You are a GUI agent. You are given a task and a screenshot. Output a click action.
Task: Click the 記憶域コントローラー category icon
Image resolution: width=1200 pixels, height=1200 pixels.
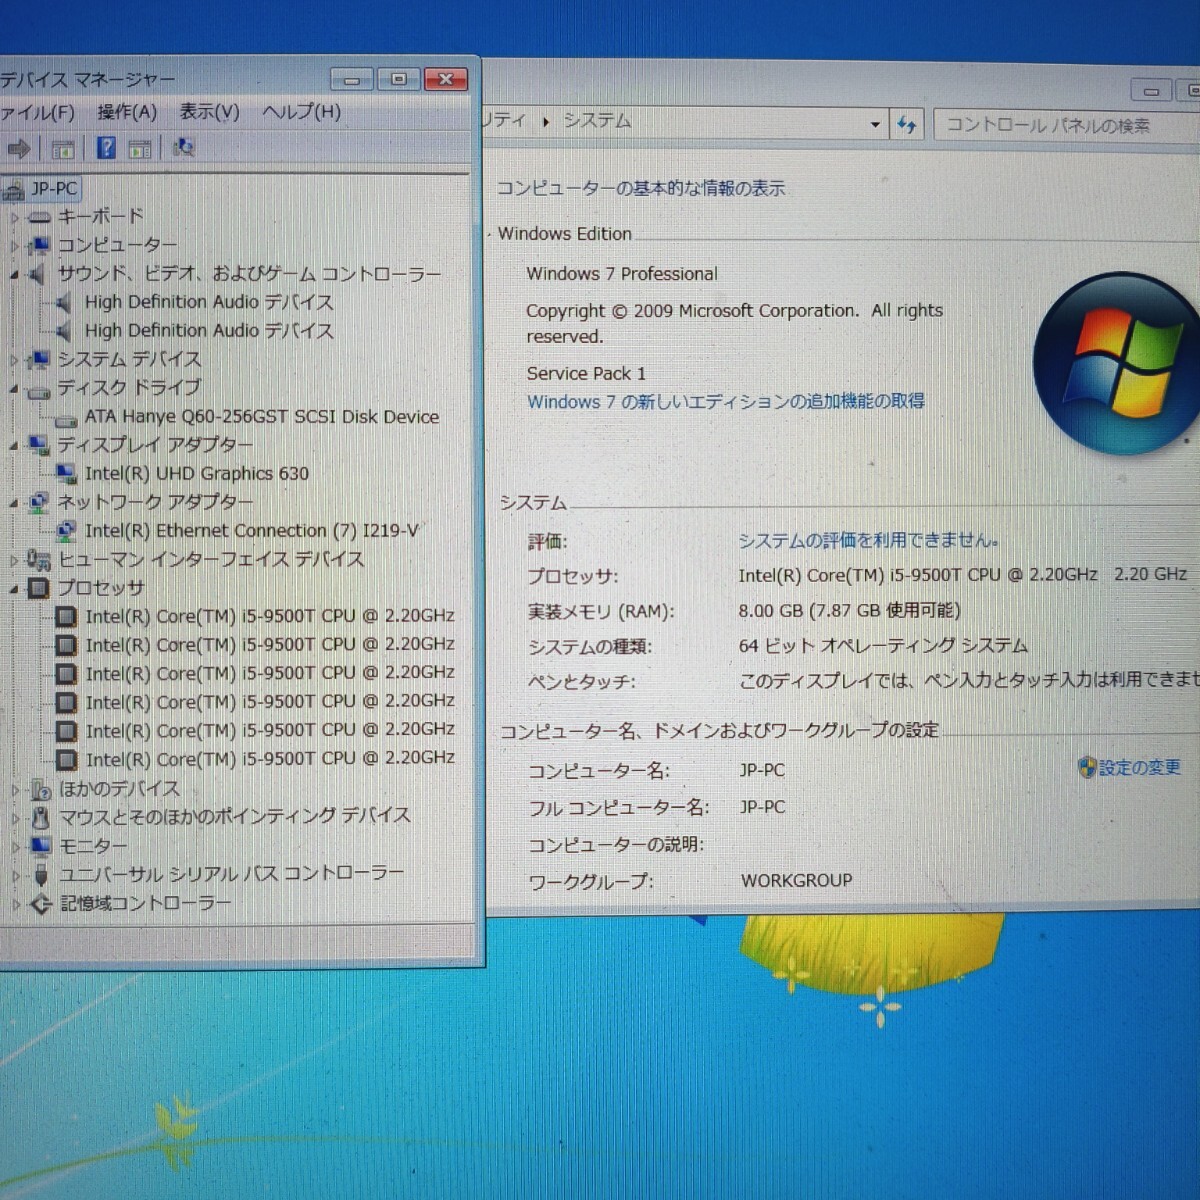pos(40,904)
